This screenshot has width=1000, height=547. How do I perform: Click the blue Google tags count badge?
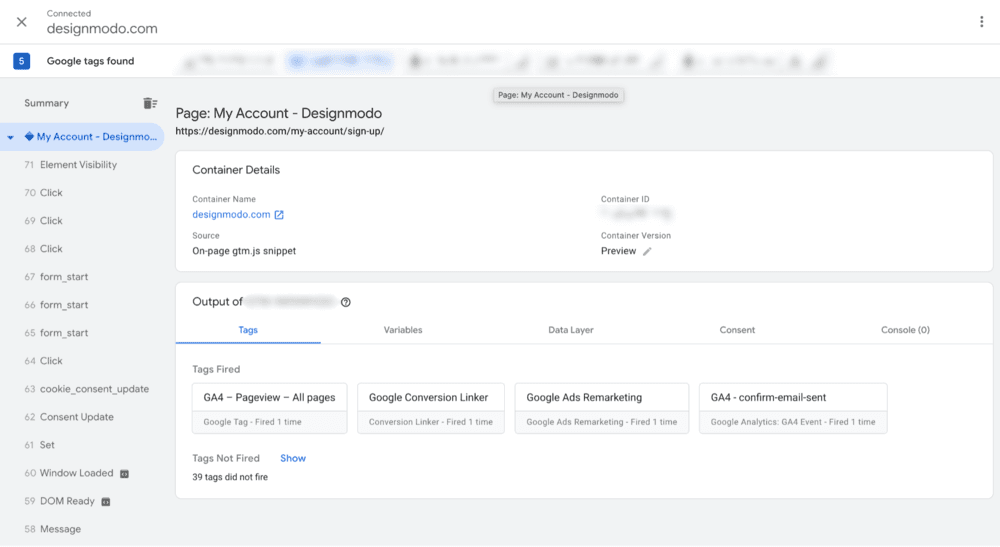click(21, 61)
